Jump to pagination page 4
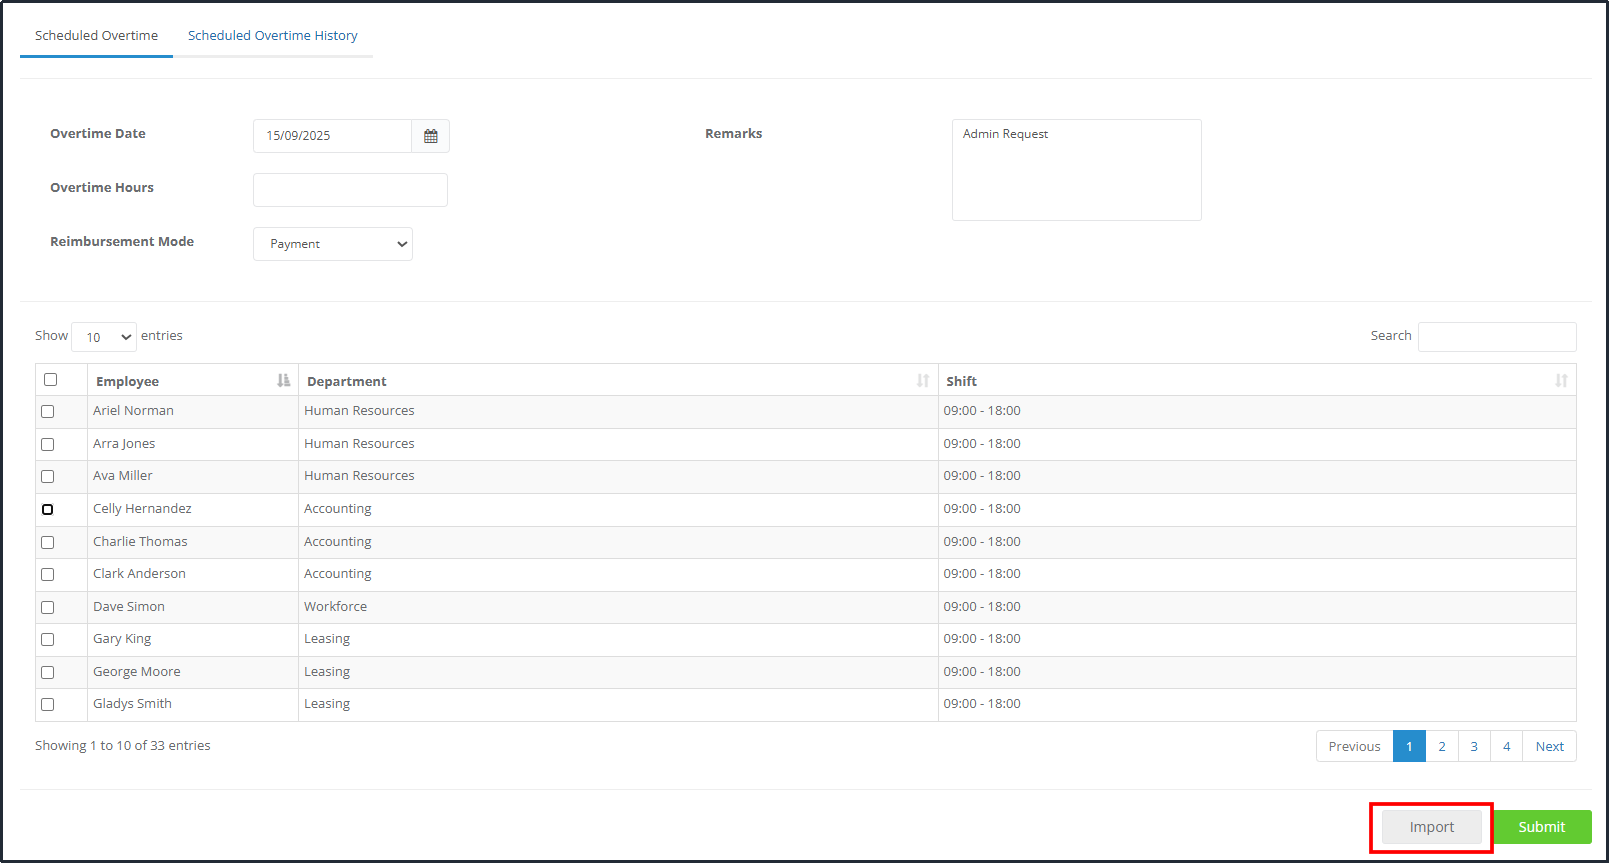1609x863 pixels. (1506, 746)
